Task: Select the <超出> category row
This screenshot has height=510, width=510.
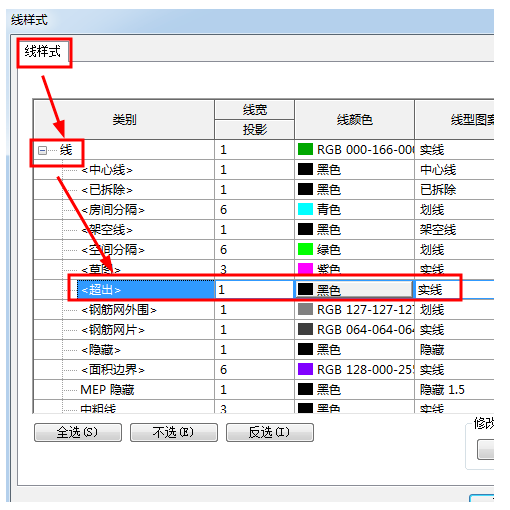Action: (x=146, y=290)
